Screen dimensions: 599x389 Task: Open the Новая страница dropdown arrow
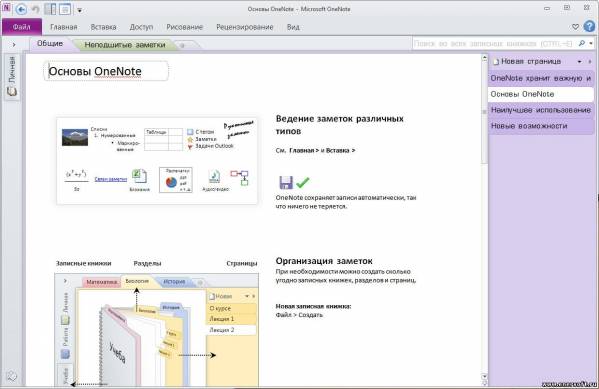pyautogui.click(x=580, y=62)
